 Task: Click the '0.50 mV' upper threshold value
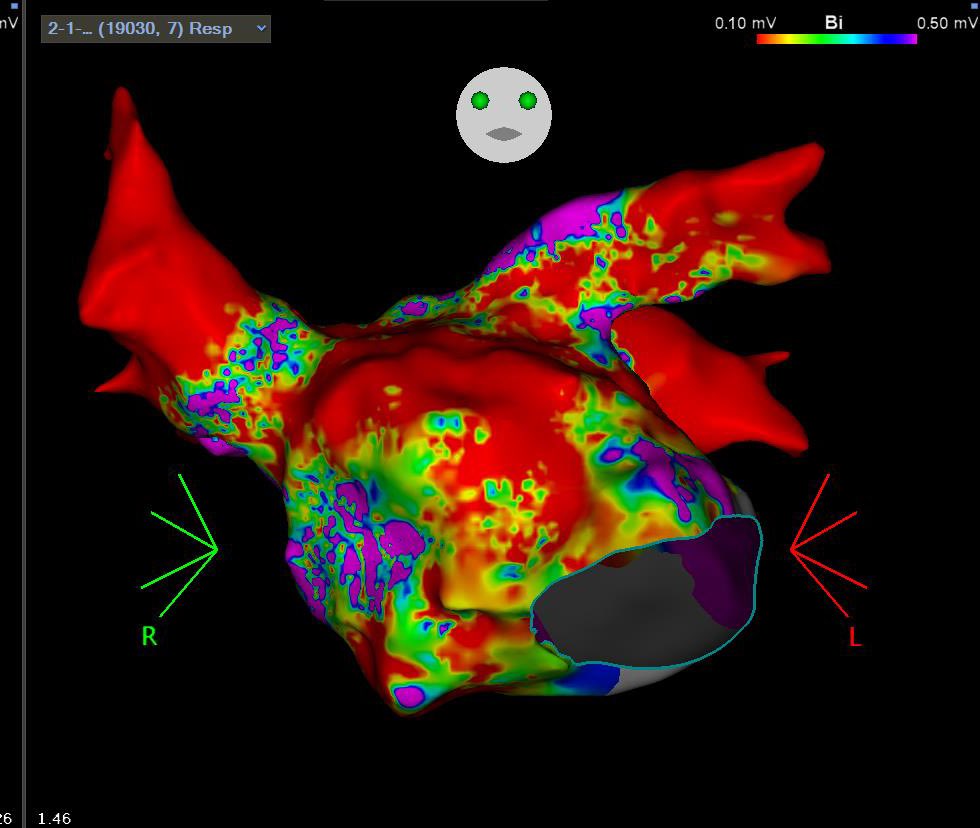[x=946, y=23]
